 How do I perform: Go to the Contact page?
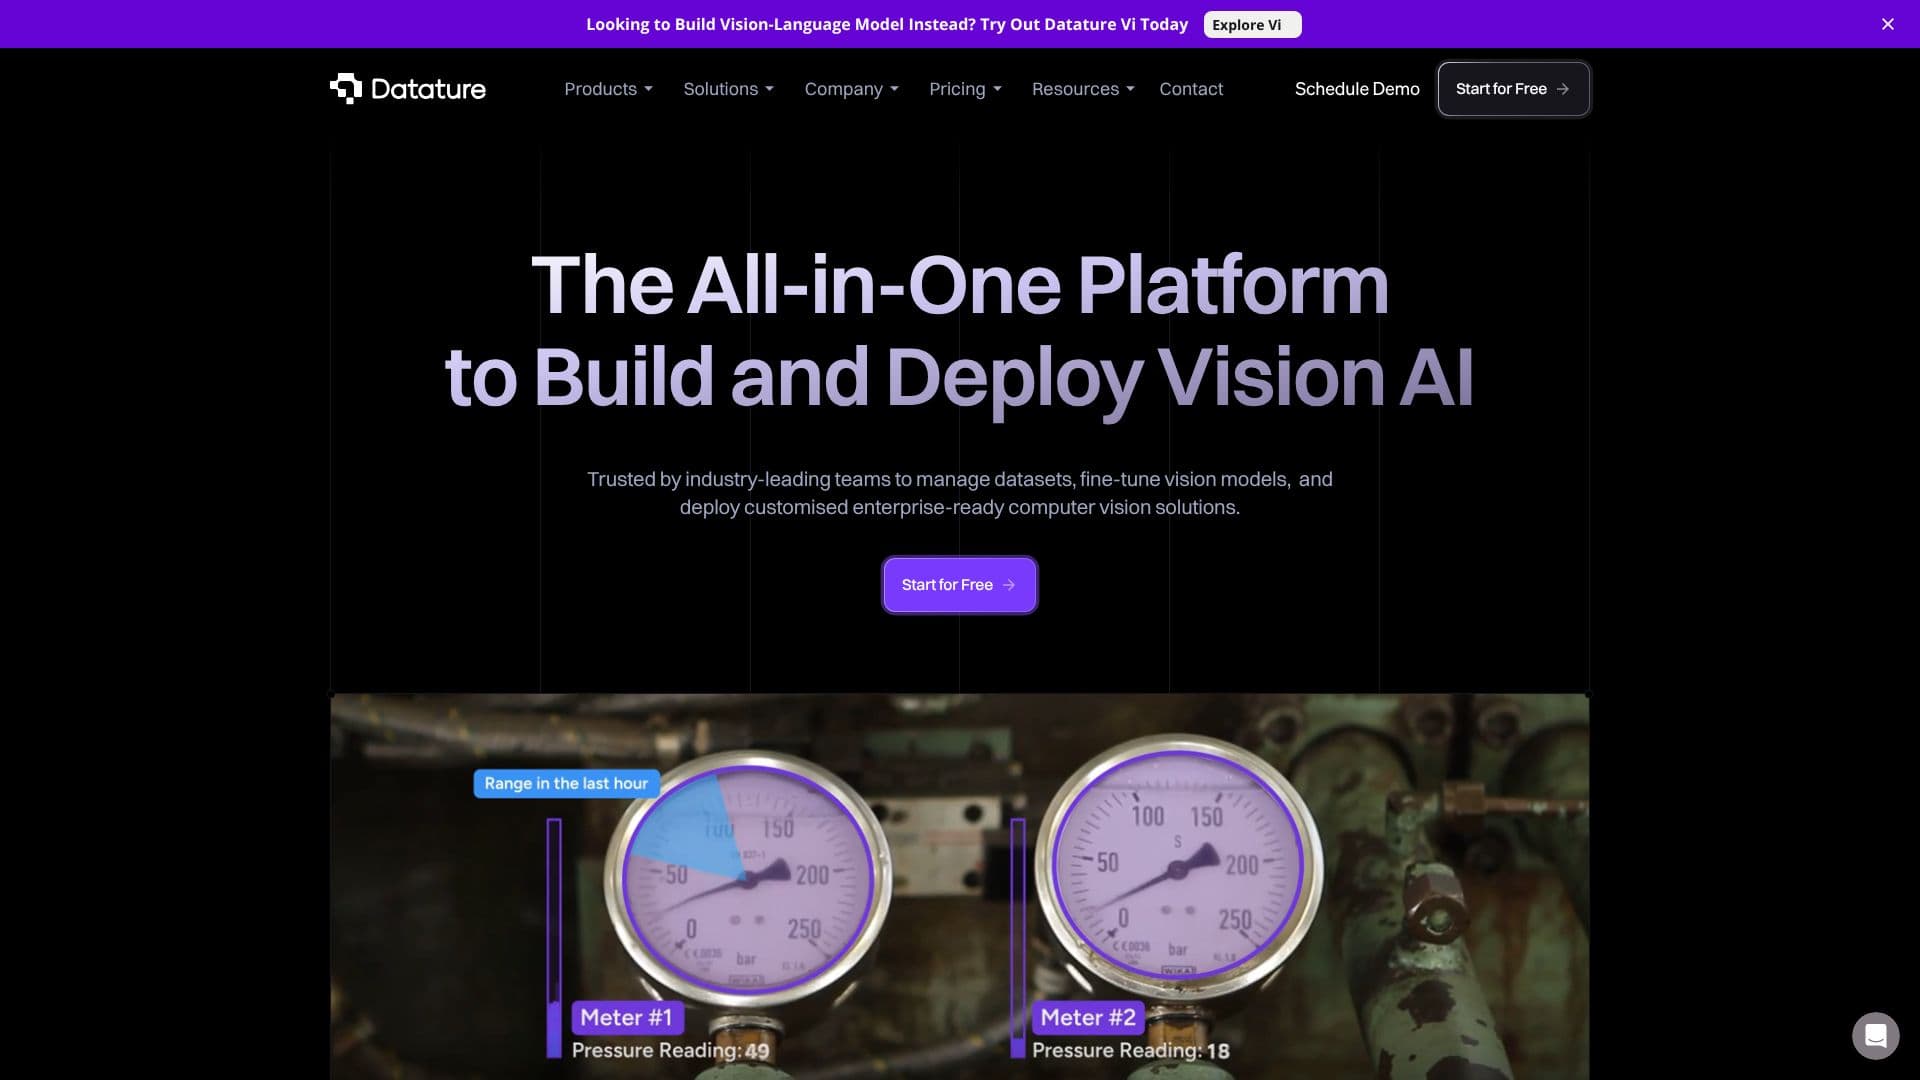1191,89
